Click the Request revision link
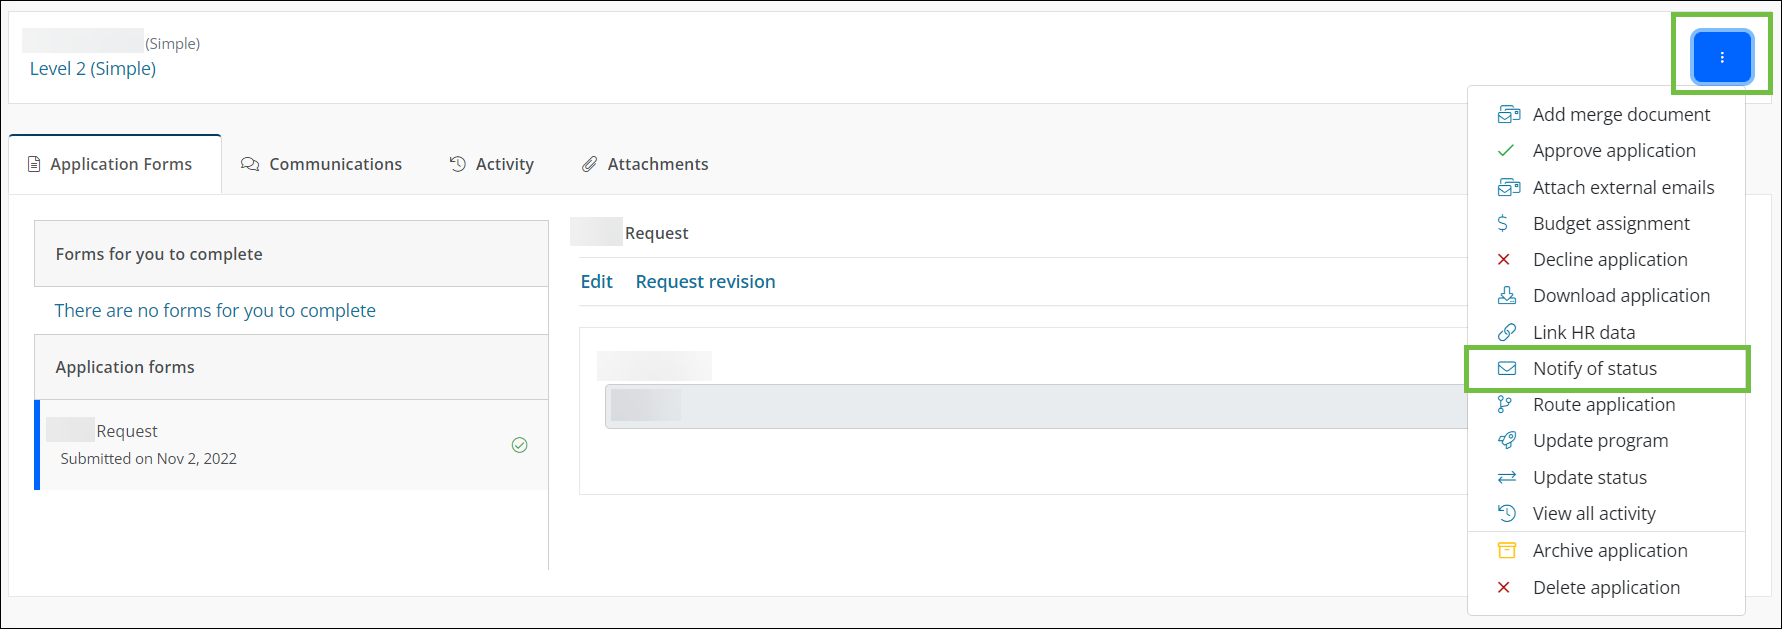 [x=705, y=282]
